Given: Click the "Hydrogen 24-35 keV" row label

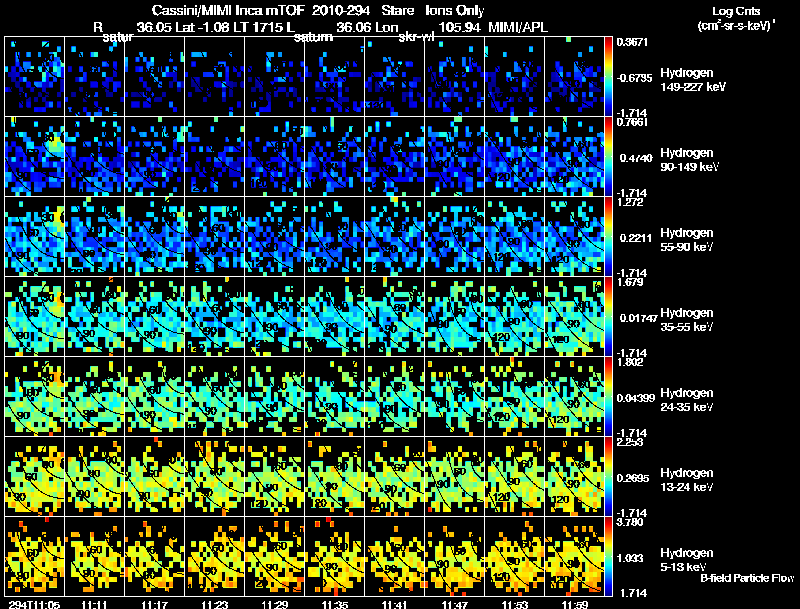Looking at the screenshot, I should [x=687, y=399].
